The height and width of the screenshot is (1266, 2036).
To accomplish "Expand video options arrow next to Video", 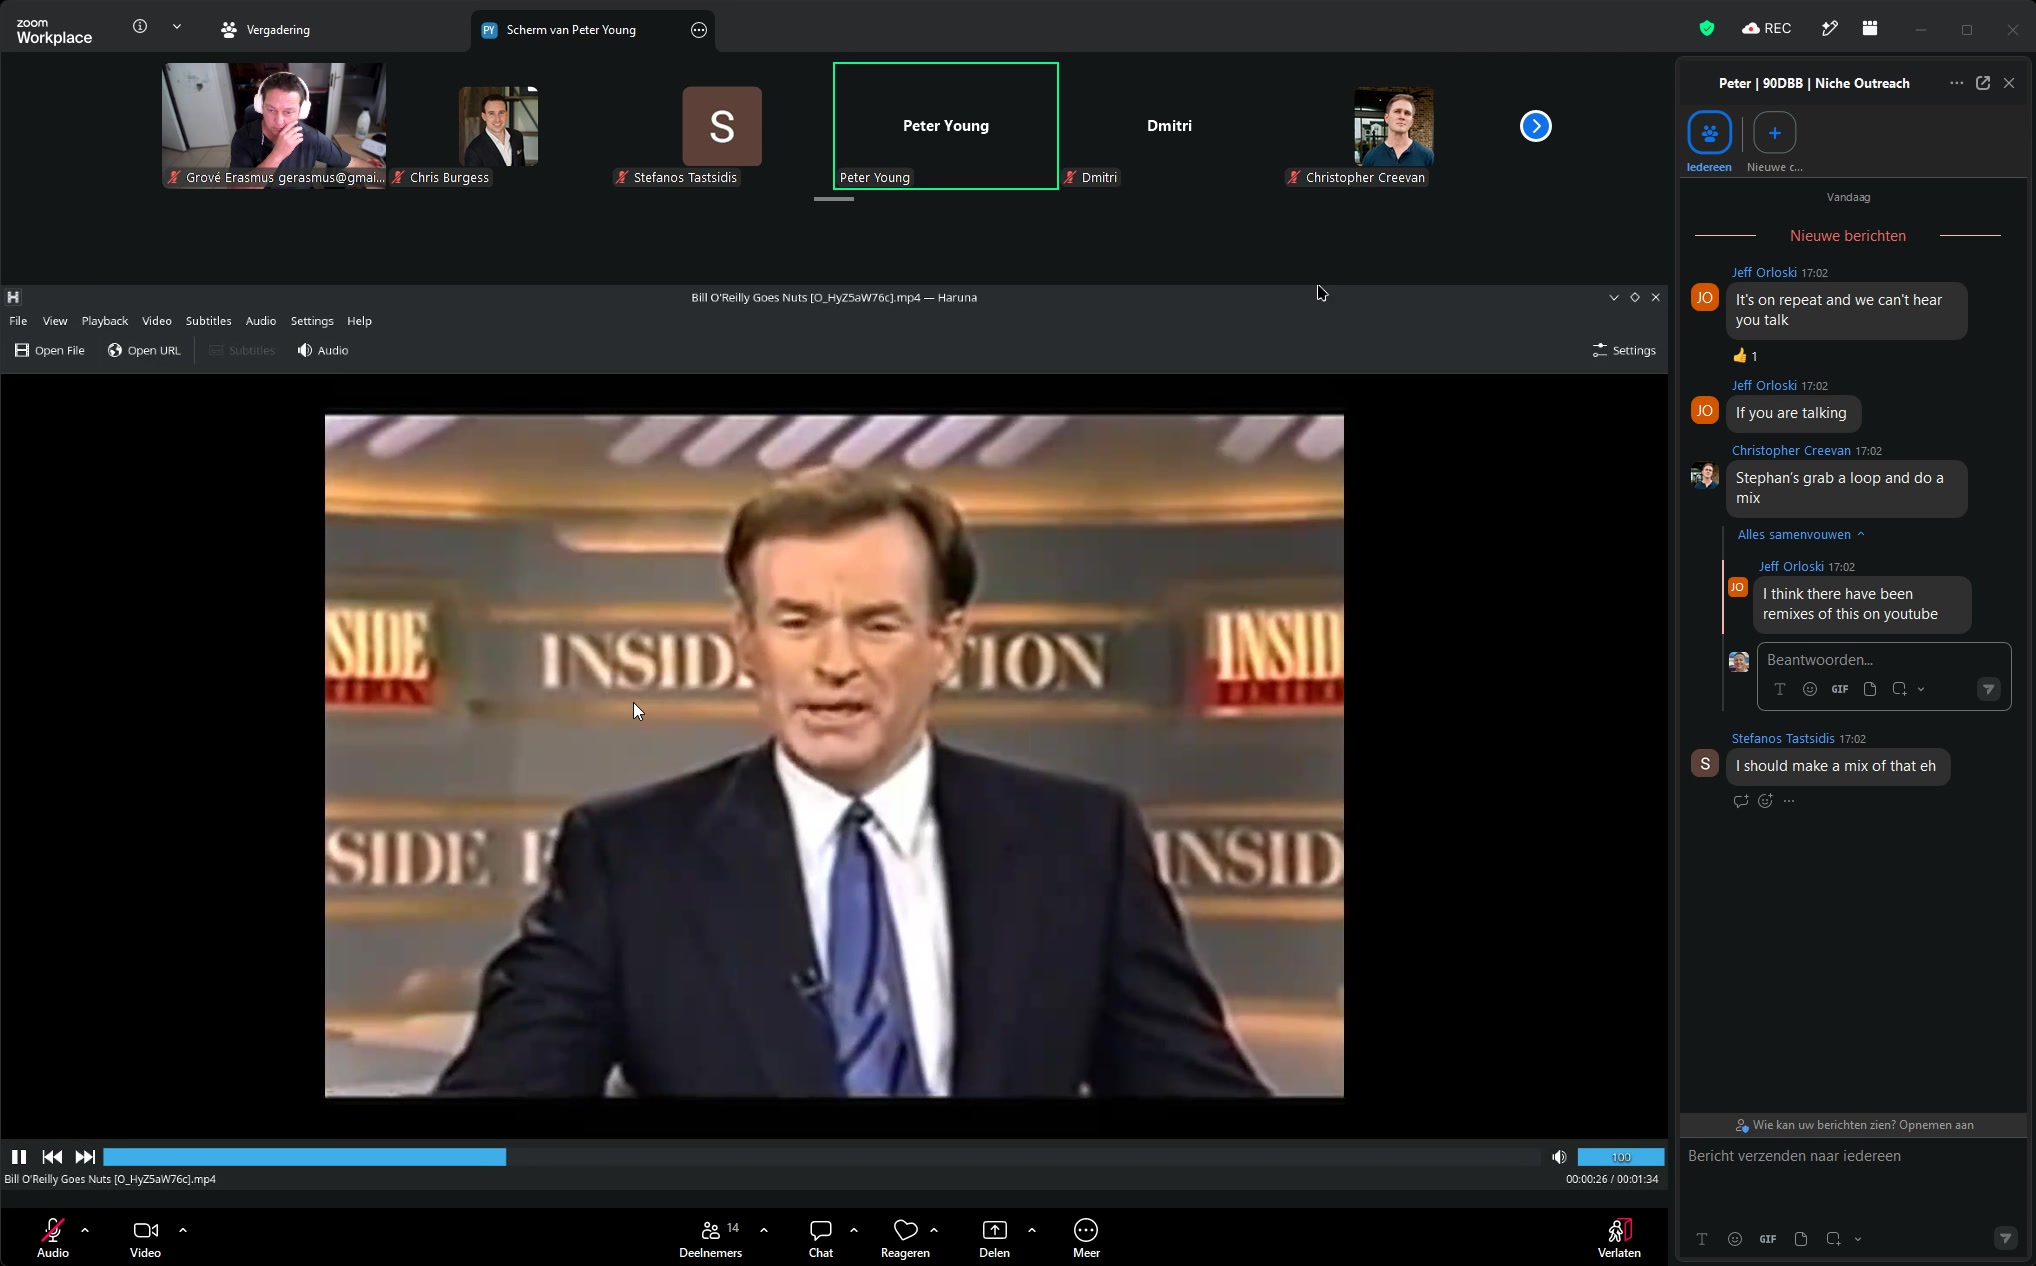I will [183, 1230].
